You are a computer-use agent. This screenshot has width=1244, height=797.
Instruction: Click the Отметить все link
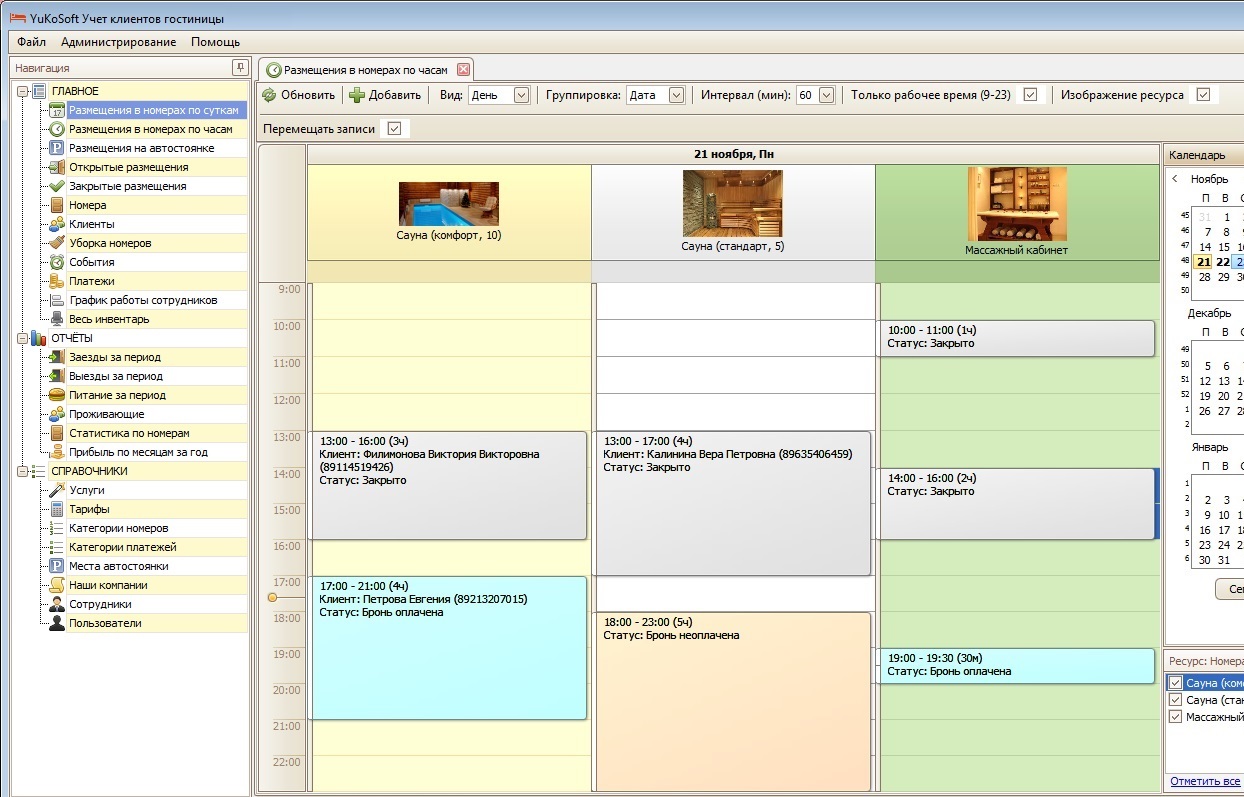pyautogui.click(x=1205, y=781)
